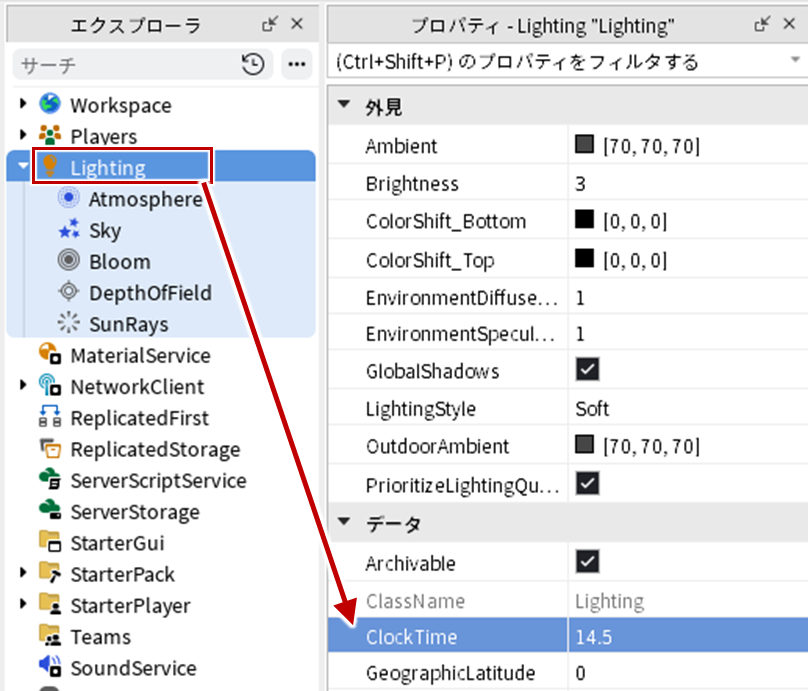
Task: Close the Properties panel
Action: (789, 24)
